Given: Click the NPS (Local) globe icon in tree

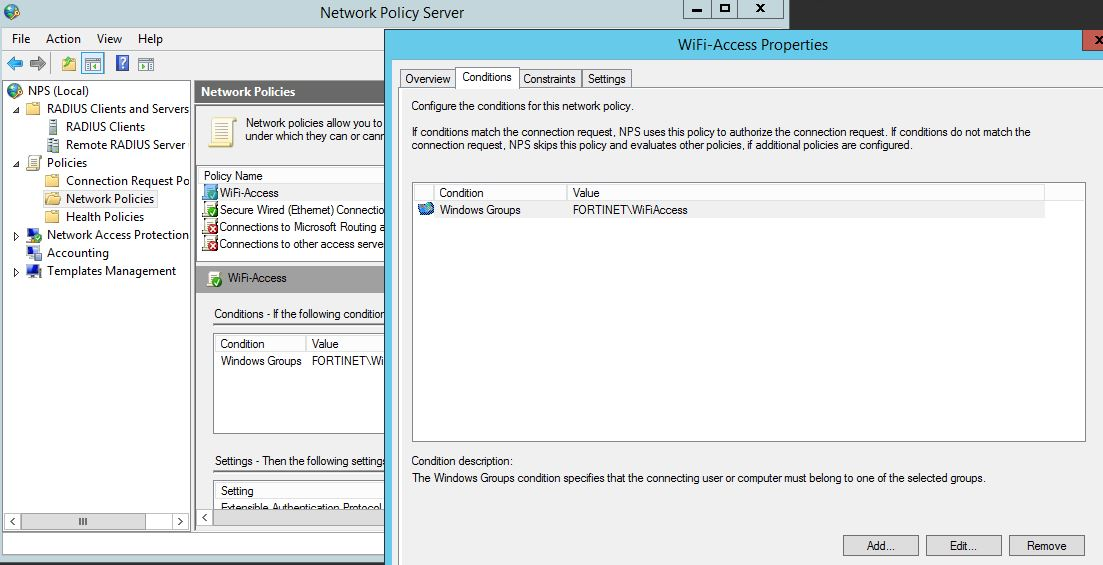Looking at the screenshot, I should (15, 90).
